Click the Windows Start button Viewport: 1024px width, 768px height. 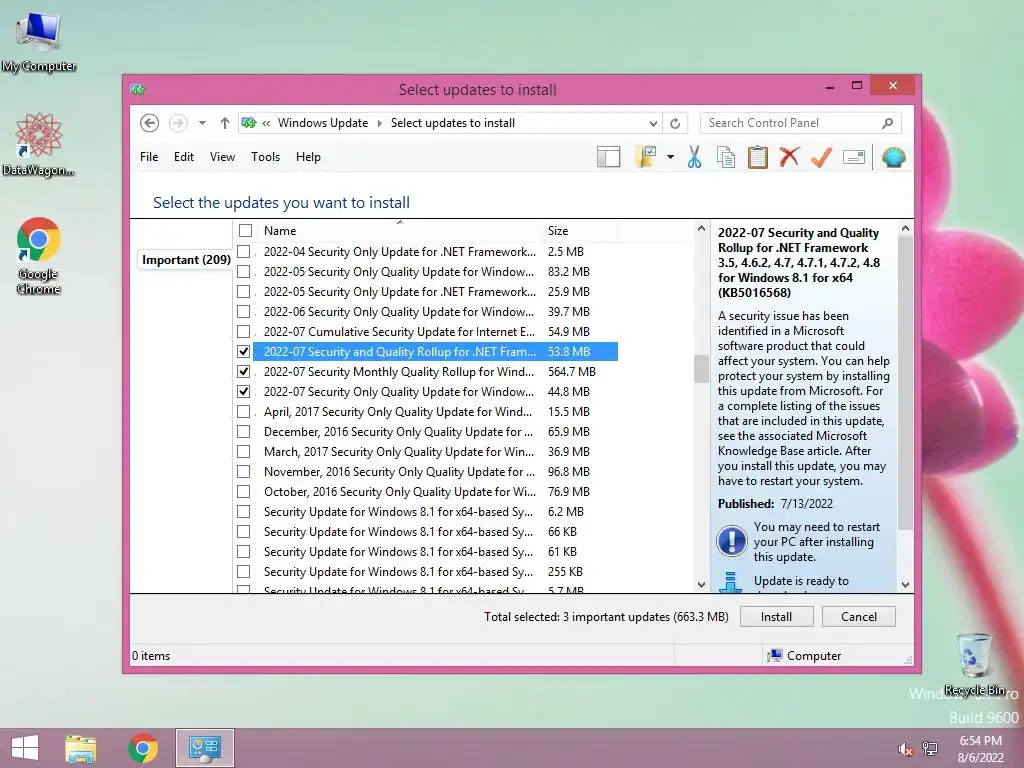pos(25,748)
